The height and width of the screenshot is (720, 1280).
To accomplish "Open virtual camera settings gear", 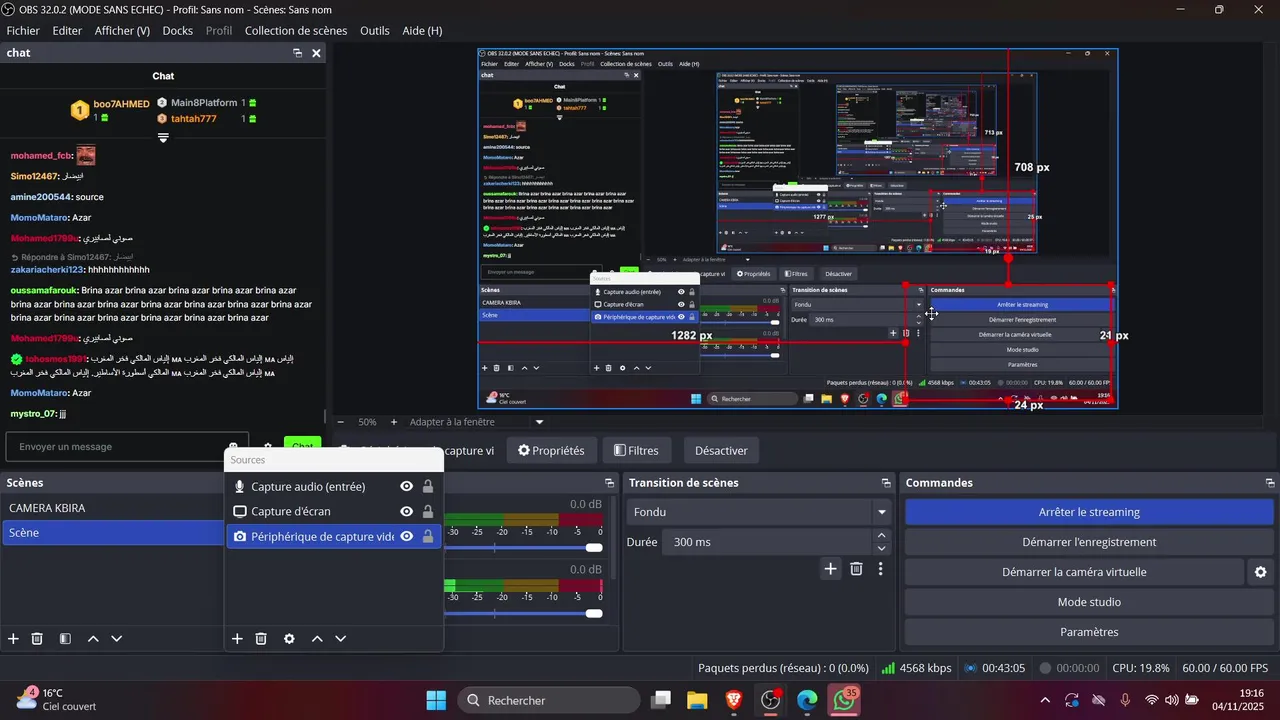I will [x=1260, y=572].
